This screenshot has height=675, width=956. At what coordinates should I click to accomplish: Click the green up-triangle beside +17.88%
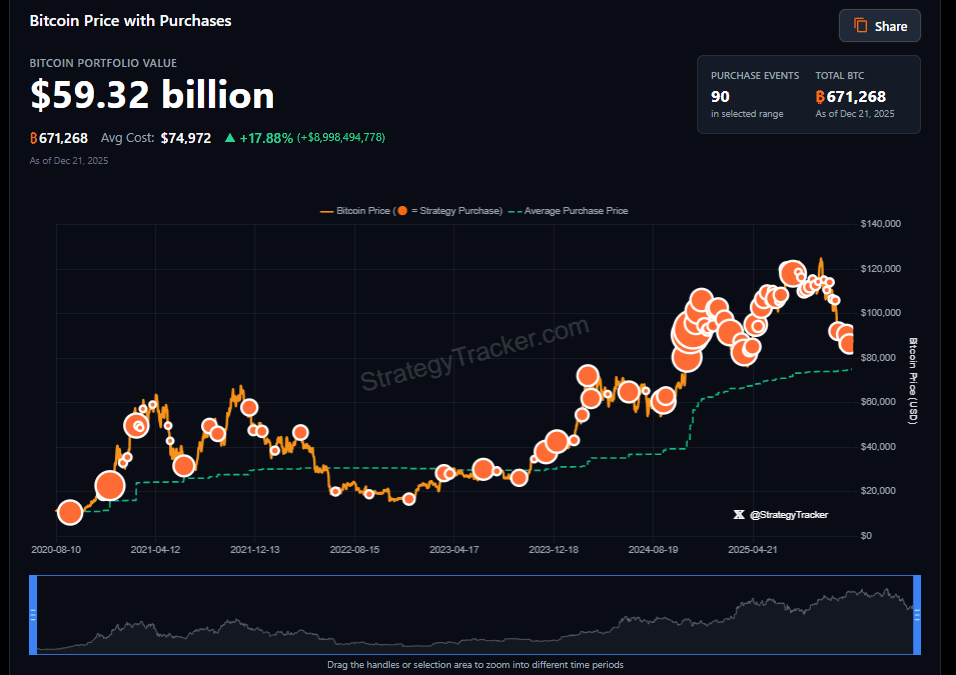click(x=230, y=138)
